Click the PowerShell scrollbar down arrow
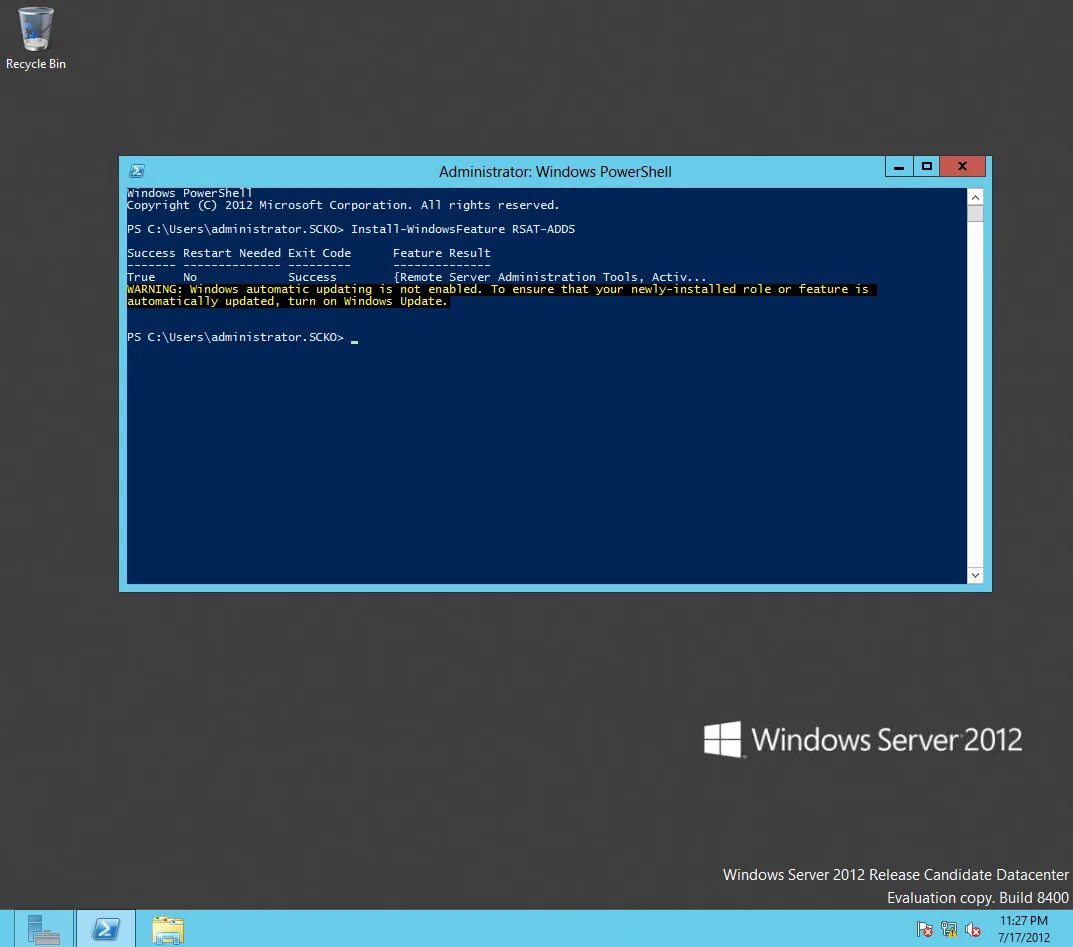The width and height of the screenshot is (1073, 947). coord(975,575)
